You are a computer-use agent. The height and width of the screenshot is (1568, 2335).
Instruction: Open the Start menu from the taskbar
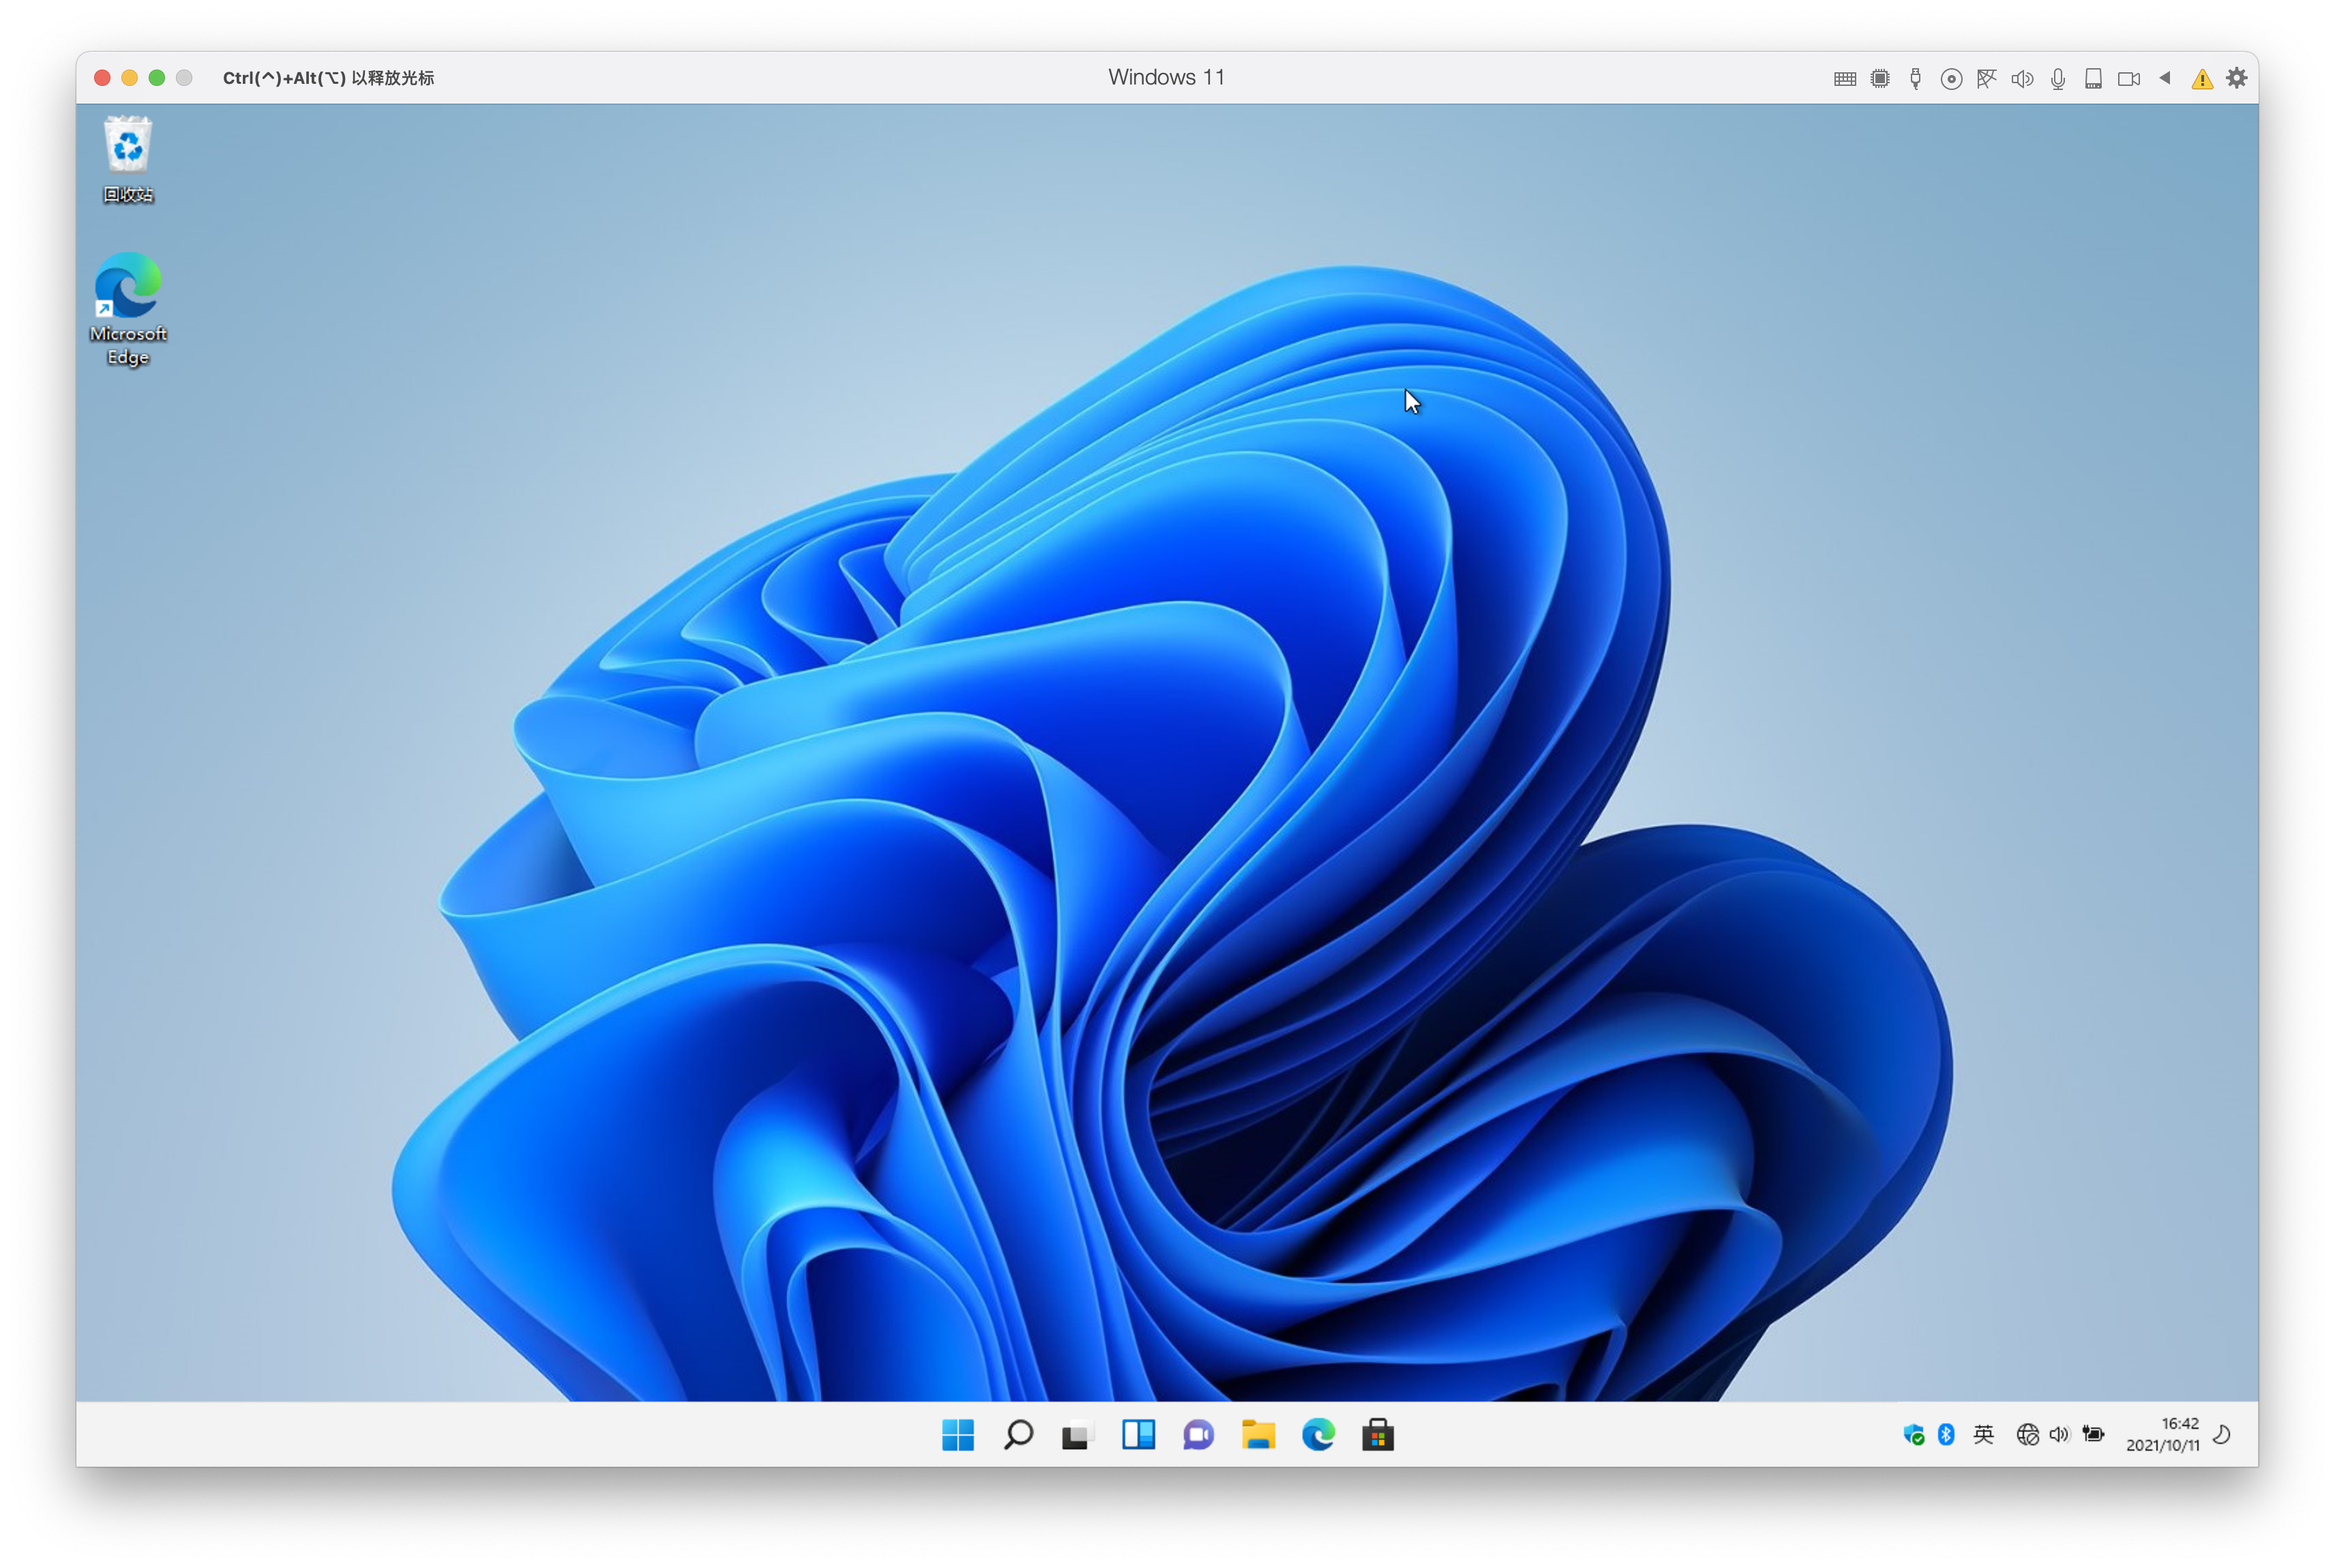click(957, 1435)
